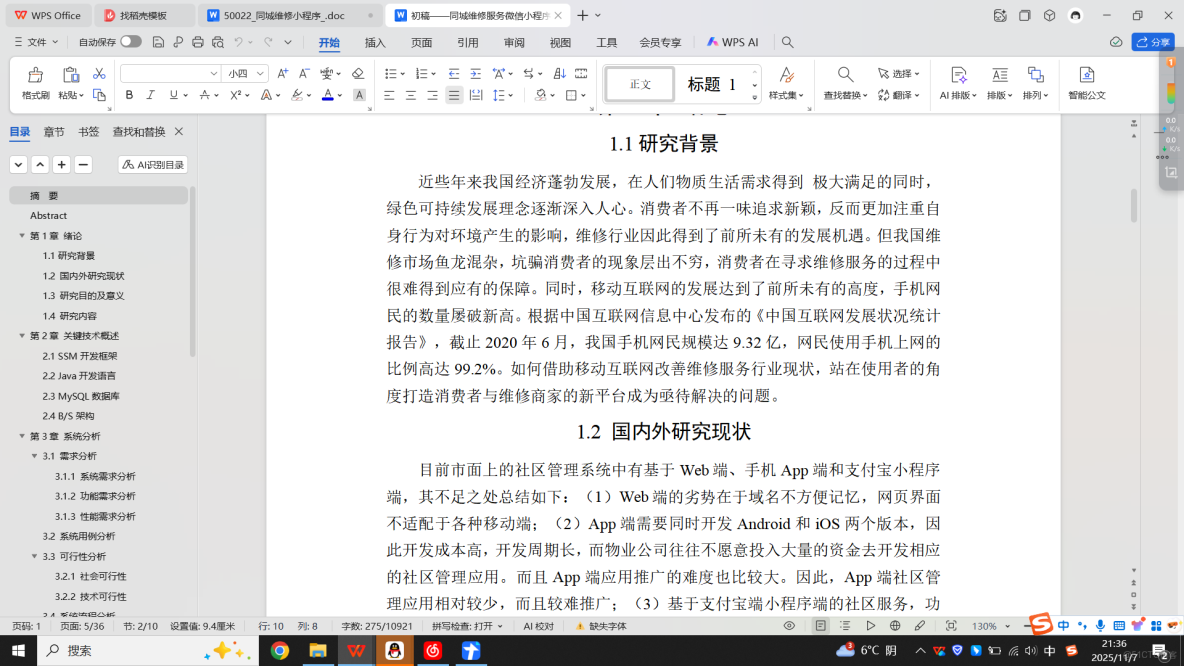Open the font color dropdown arrow
Viewport: 1184px width, 666px height.
click(x=340, y=93)
